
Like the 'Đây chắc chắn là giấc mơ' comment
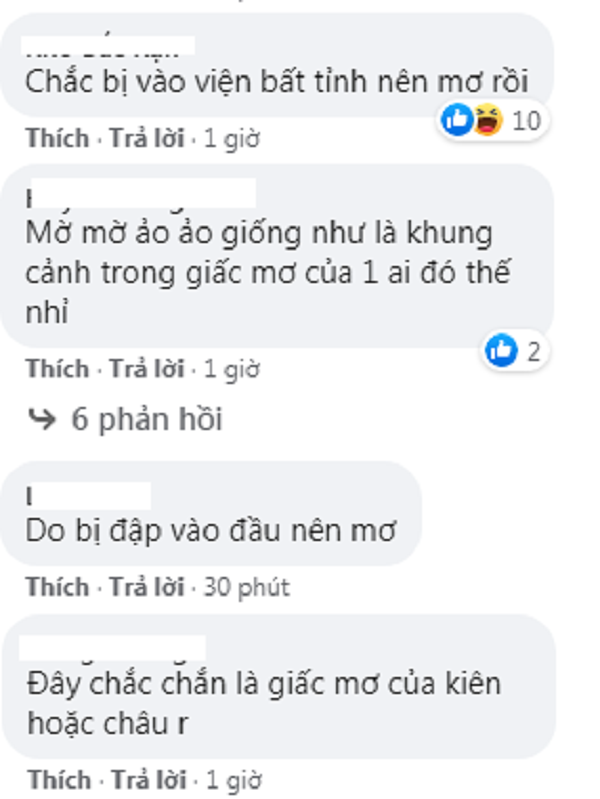click(59, 780)
